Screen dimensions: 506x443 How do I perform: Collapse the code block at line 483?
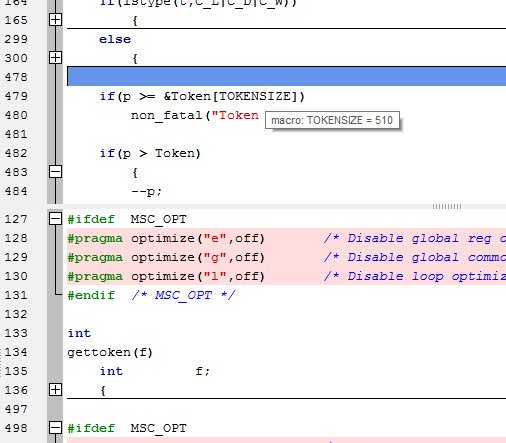click(x=55, y=172)
